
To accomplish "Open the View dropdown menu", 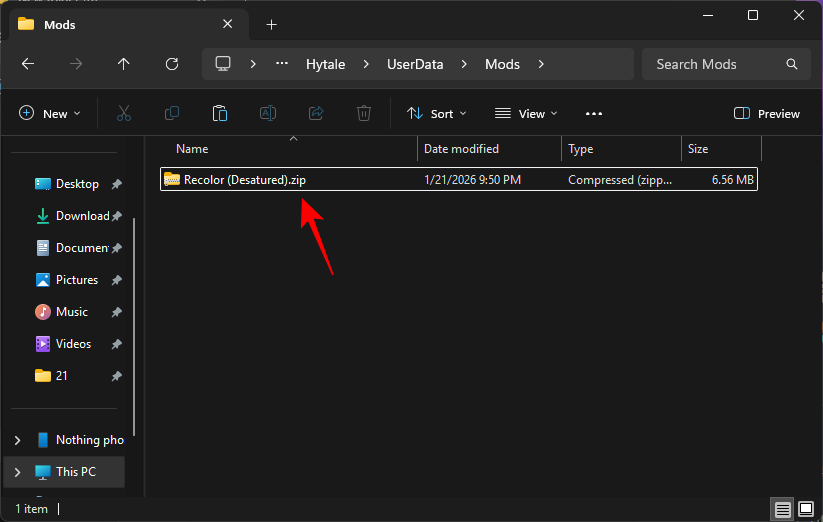I will click(526, 114).
